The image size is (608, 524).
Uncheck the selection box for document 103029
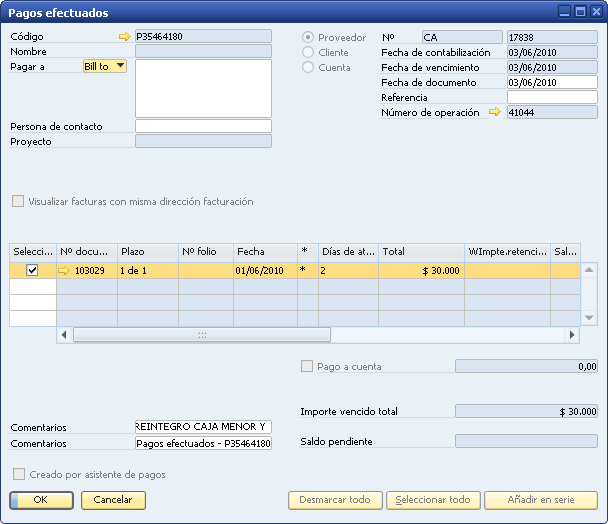tap(33, 270)
